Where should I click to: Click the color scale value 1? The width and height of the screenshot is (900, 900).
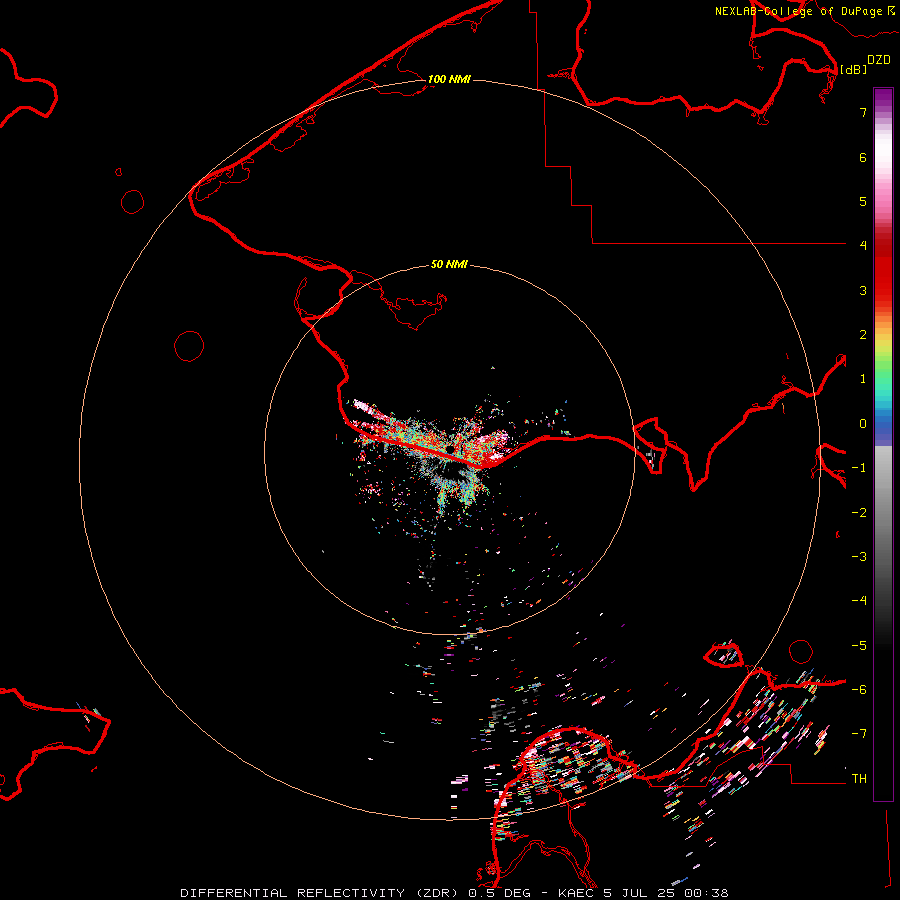[863, 379]
